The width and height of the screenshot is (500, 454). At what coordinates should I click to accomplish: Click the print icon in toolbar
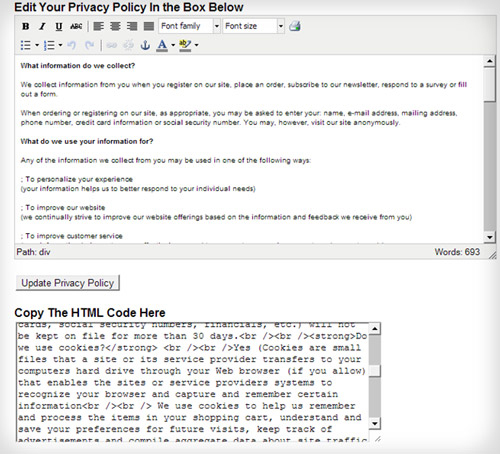coord(295,26)
